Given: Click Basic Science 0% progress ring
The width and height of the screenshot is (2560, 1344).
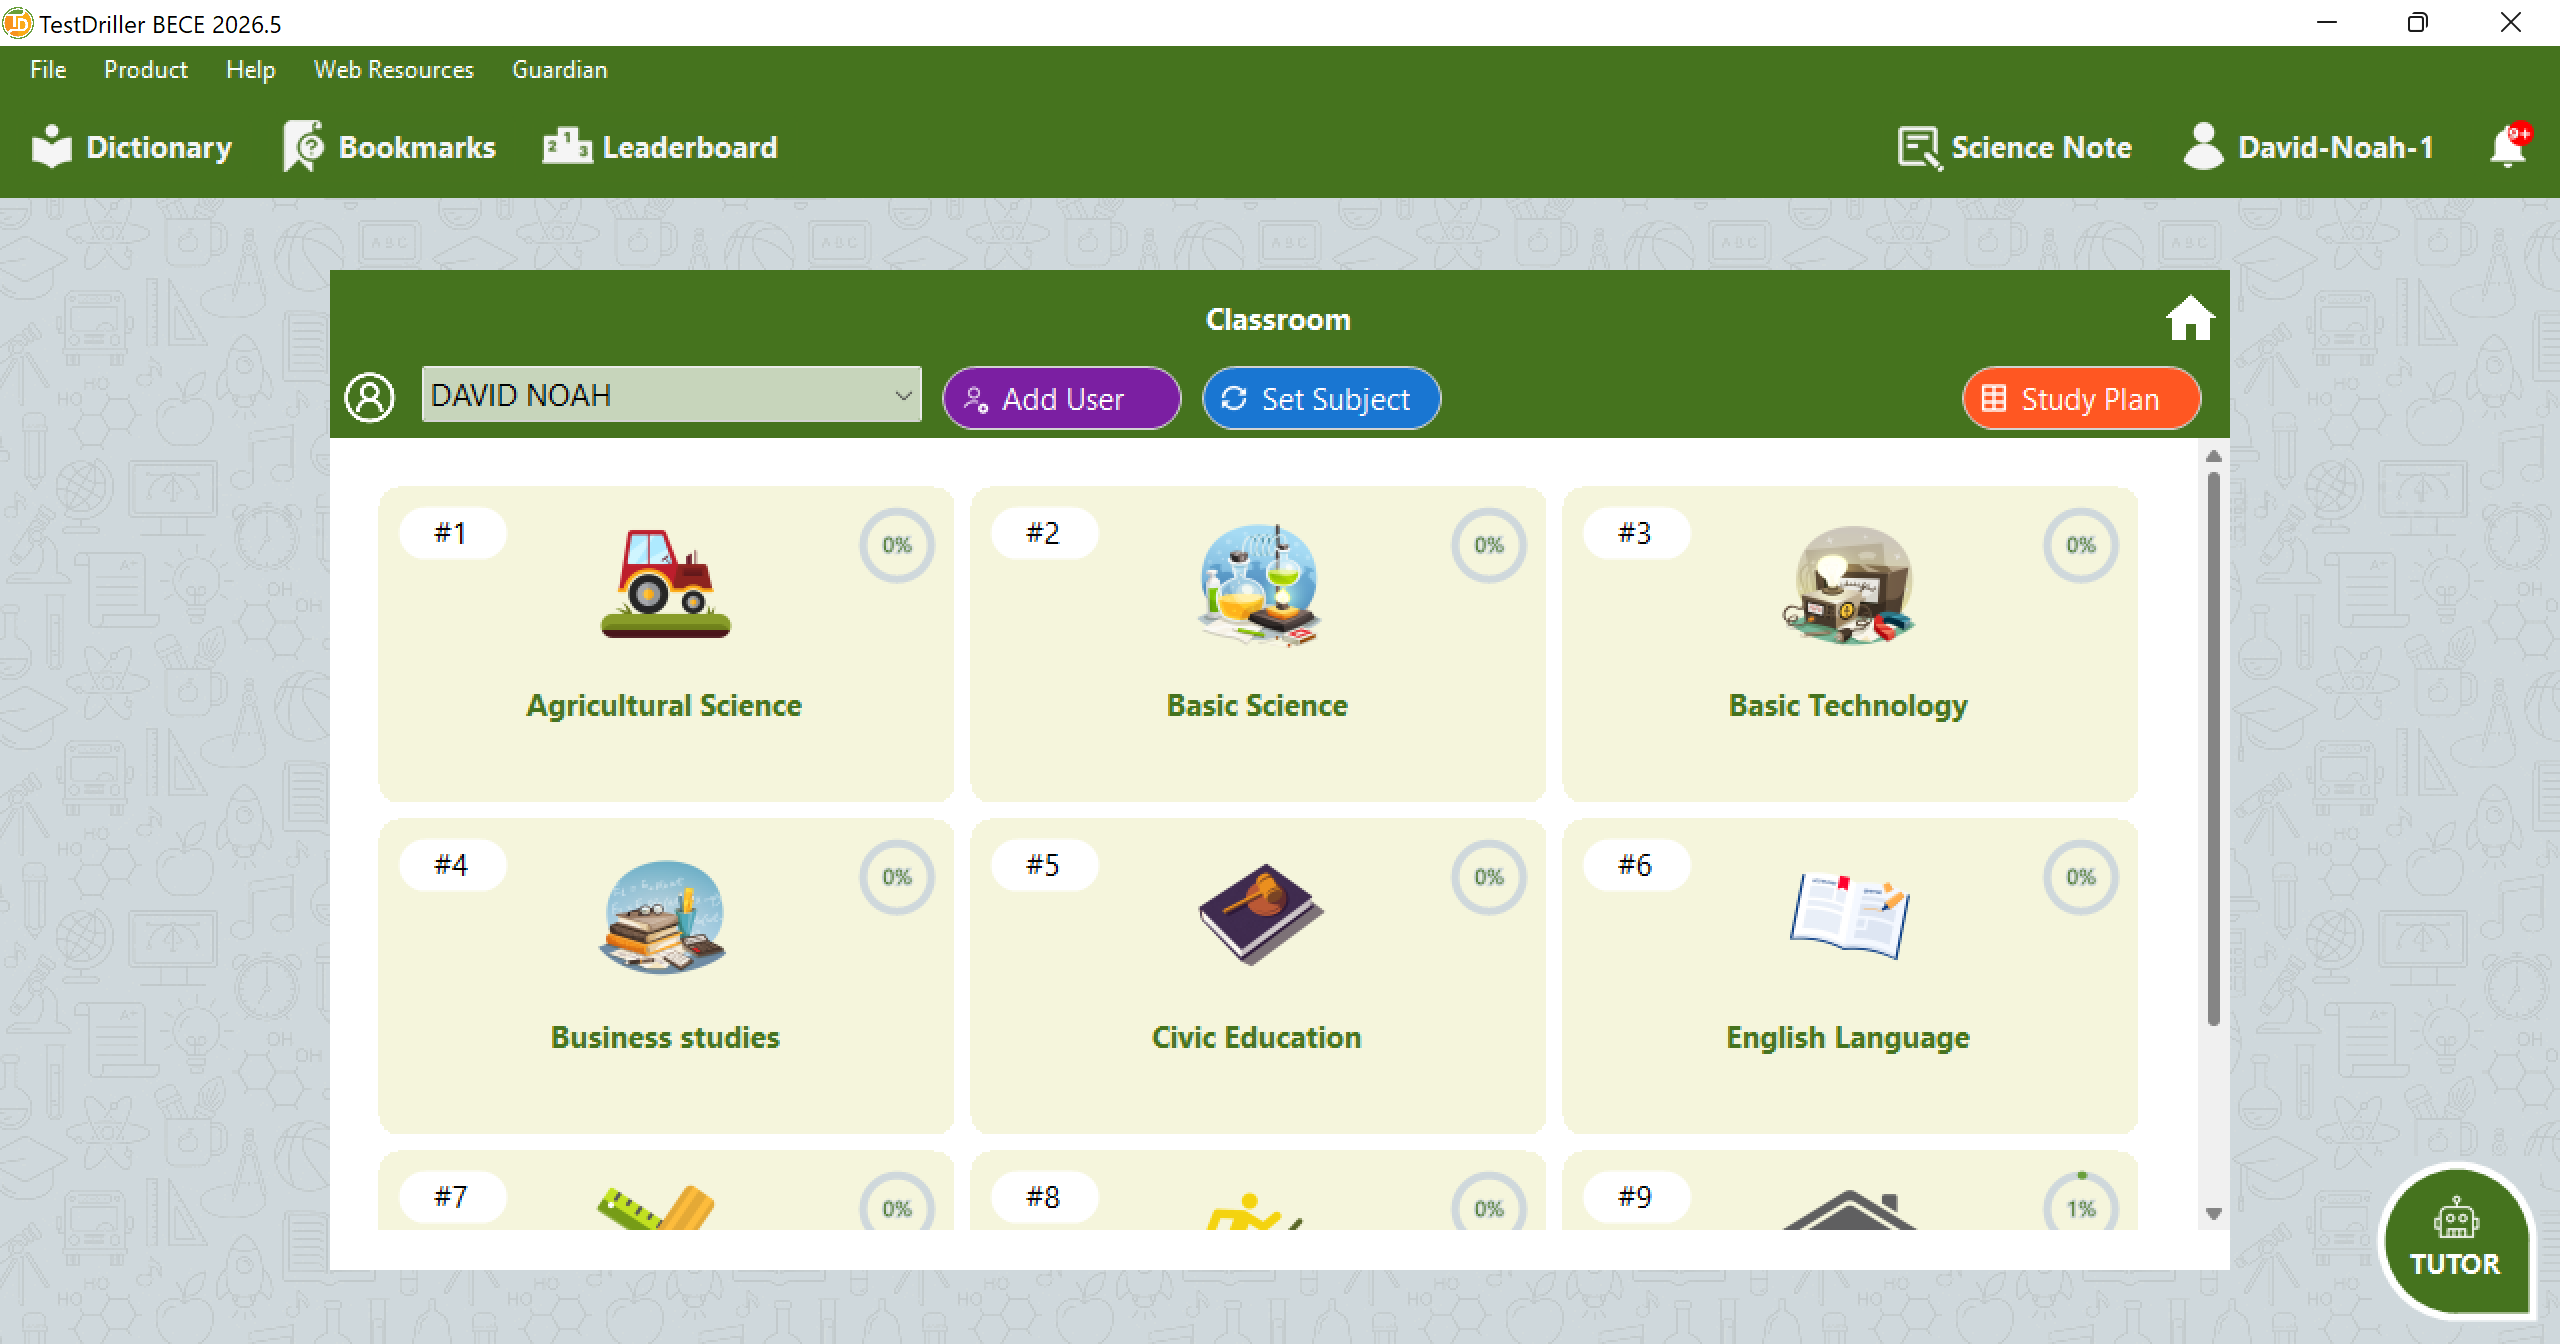Looking at the screenshot, I should click(1488, 545).
